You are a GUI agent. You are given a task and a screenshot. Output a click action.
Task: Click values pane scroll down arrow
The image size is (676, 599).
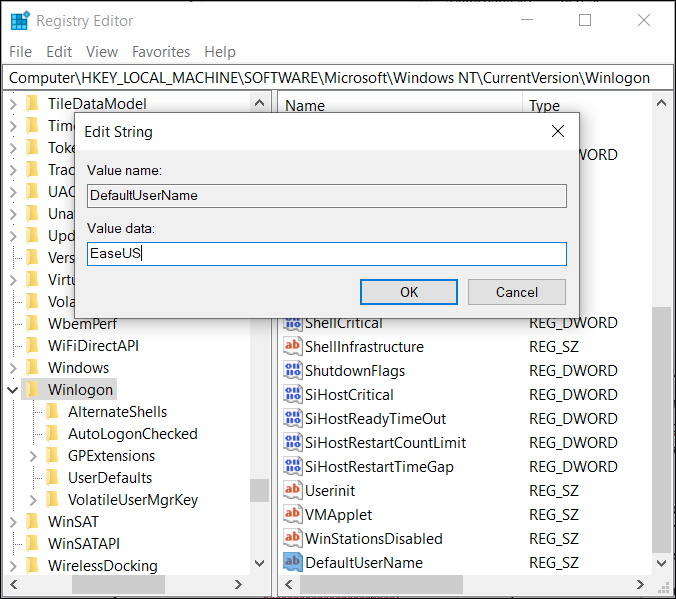661,563
